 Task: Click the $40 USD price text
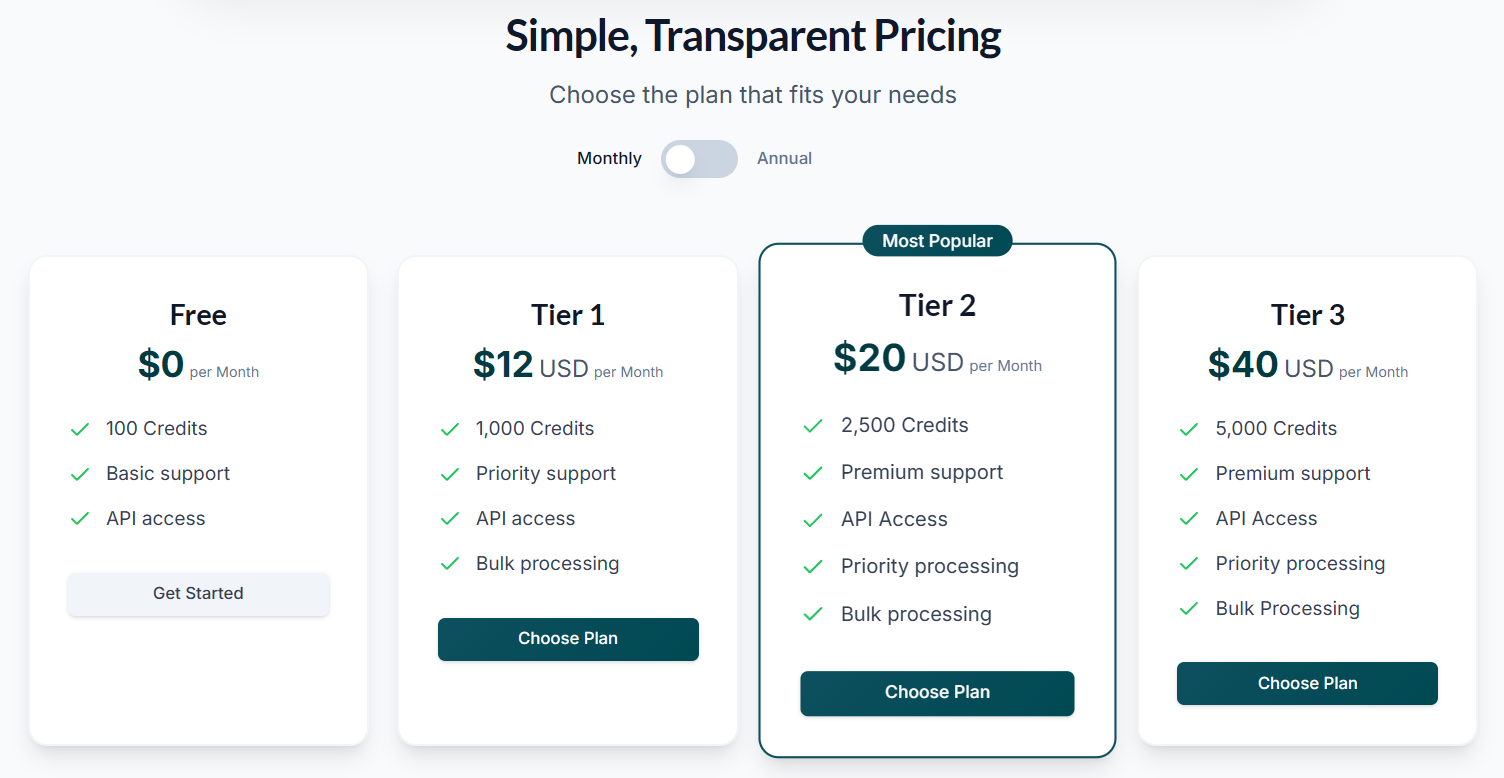pyautogui.click(x=1270, y=365)
